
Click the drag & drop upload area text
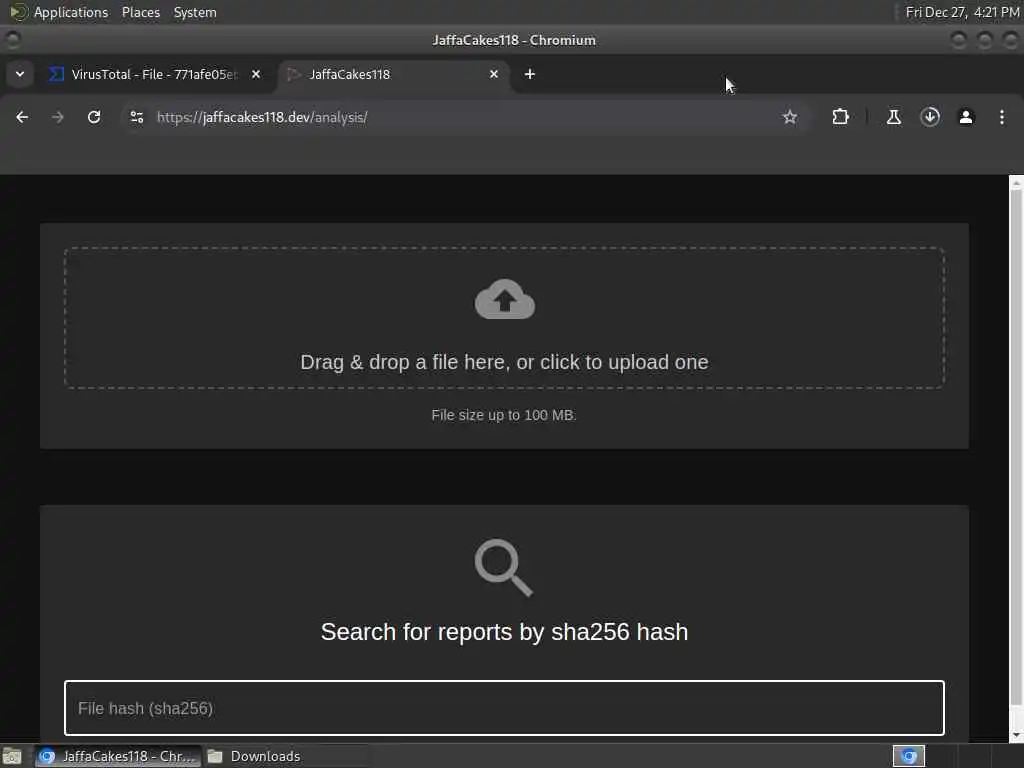coord(504,362)
